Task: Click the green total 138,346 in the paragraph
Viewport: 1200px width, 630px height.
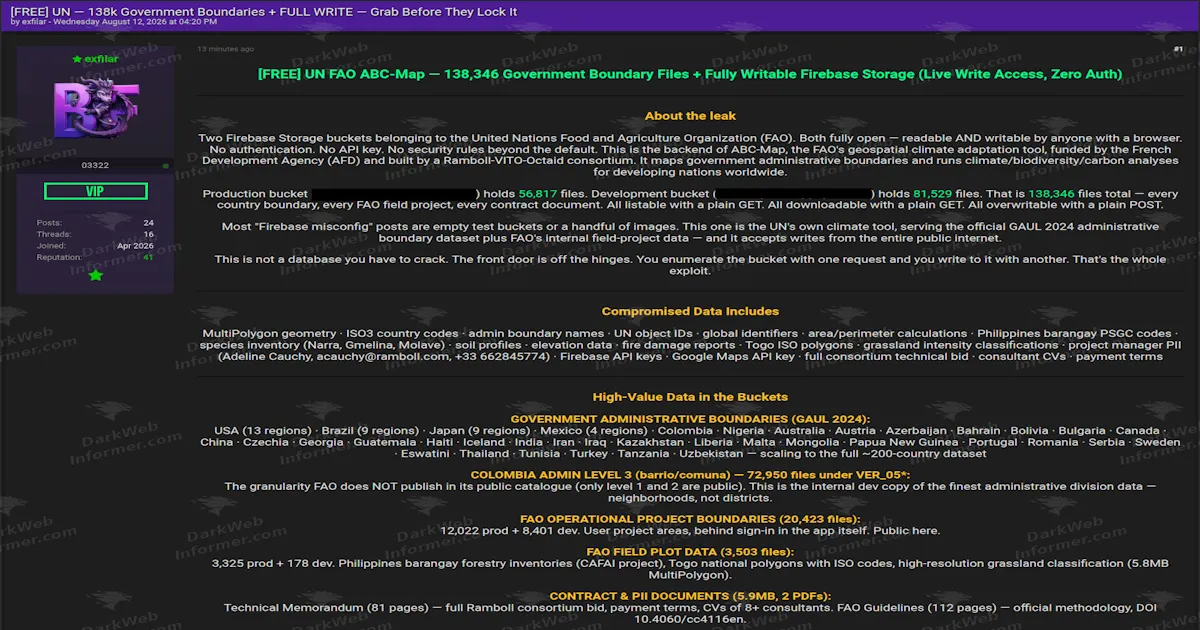Action: click(x=1052, y=193)
